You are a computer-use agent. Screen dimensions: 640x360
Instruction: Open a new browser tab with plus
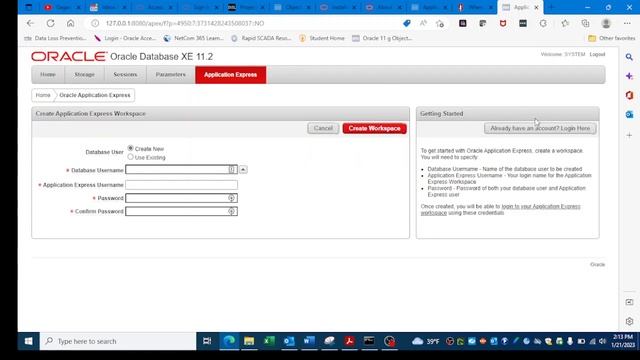551,7
